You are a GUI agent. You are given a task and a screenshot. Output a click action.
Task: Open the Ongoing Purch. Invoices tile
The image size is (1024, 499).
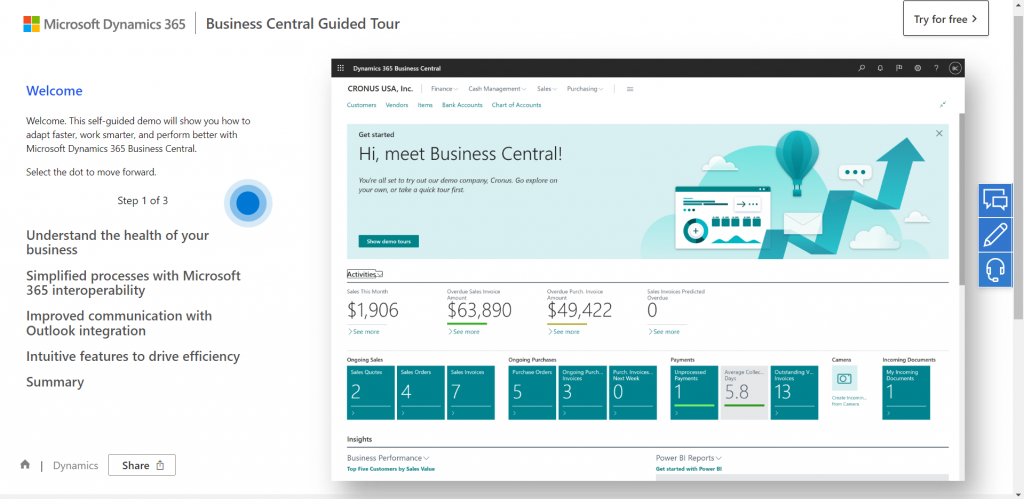(x=583, y=393)
